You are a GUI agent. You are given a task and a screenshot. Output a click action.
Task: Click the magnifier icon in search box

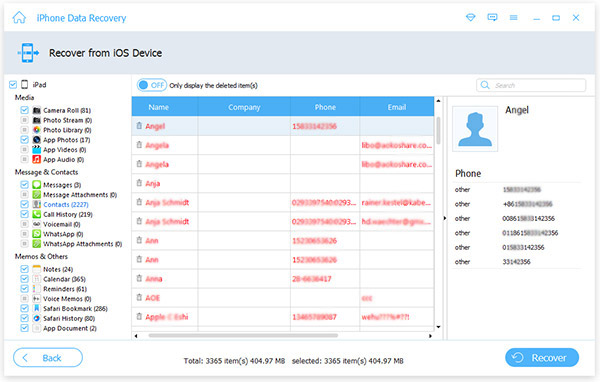(x=485, y=85)
